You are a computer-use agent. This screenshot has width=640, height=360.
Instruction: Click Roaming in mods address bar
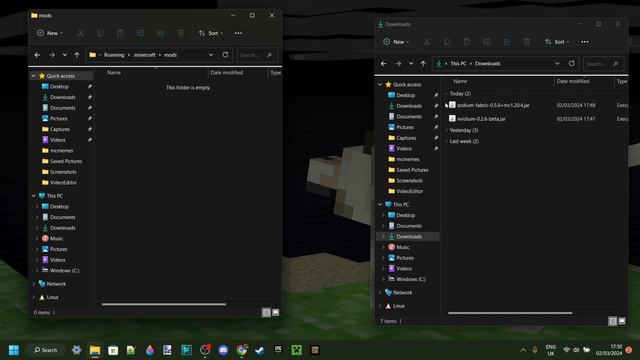point(114,55)
